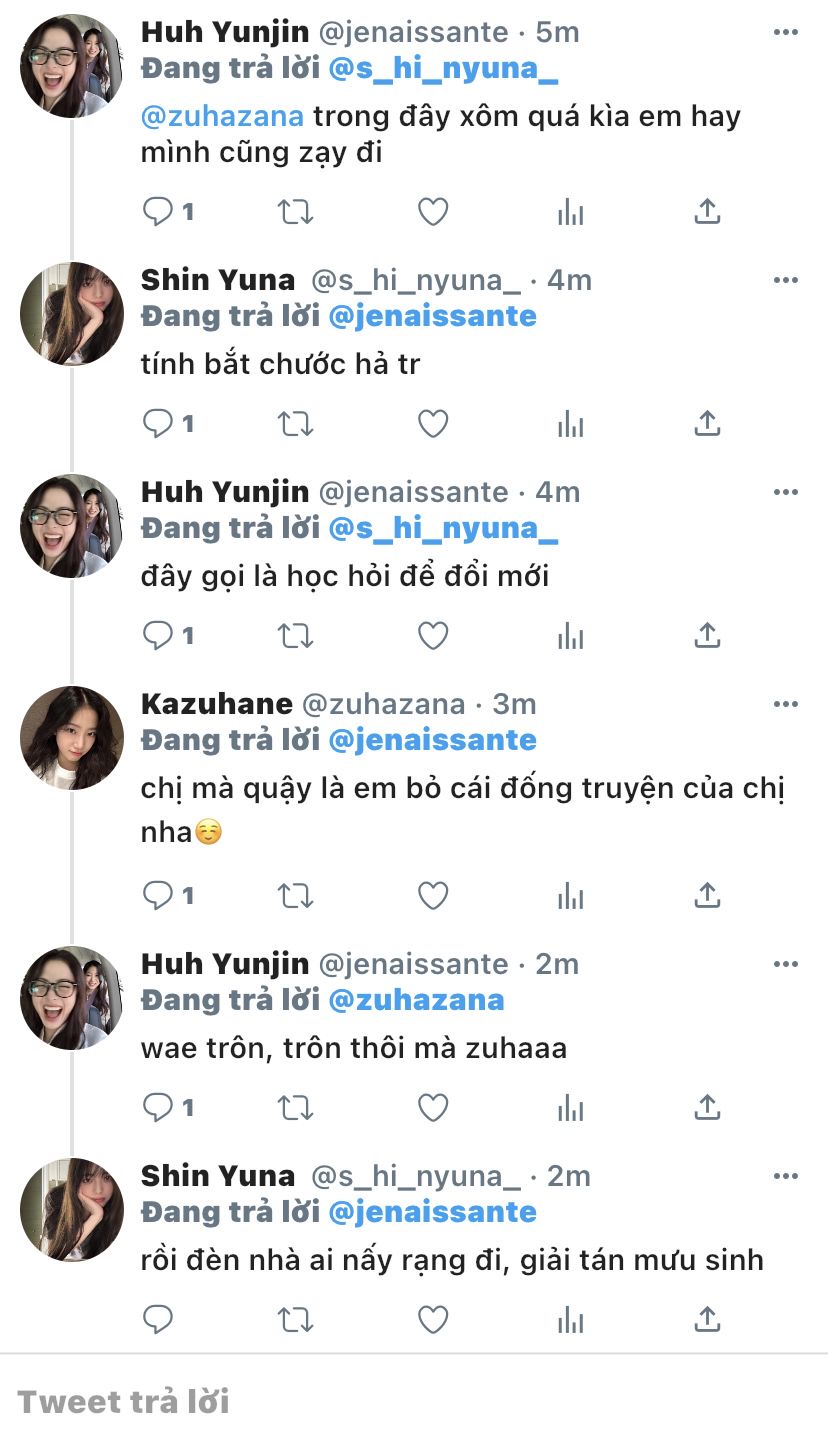The width and height of the screenshot is (828, 1447).
Task: Open the @zuhazana mention in first tweet
Action: [222, 116]
